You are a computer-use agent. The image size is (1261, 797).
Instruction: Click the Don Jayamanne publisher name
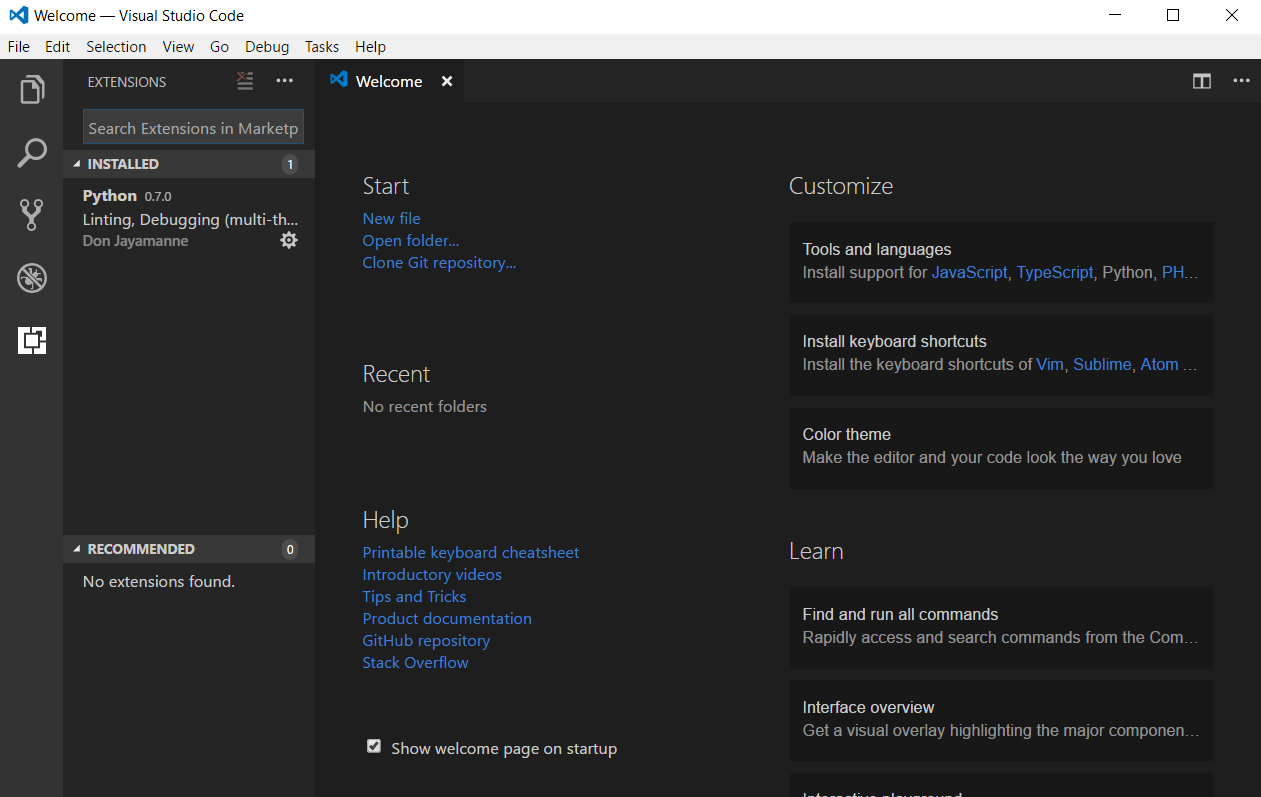(135, 241)
